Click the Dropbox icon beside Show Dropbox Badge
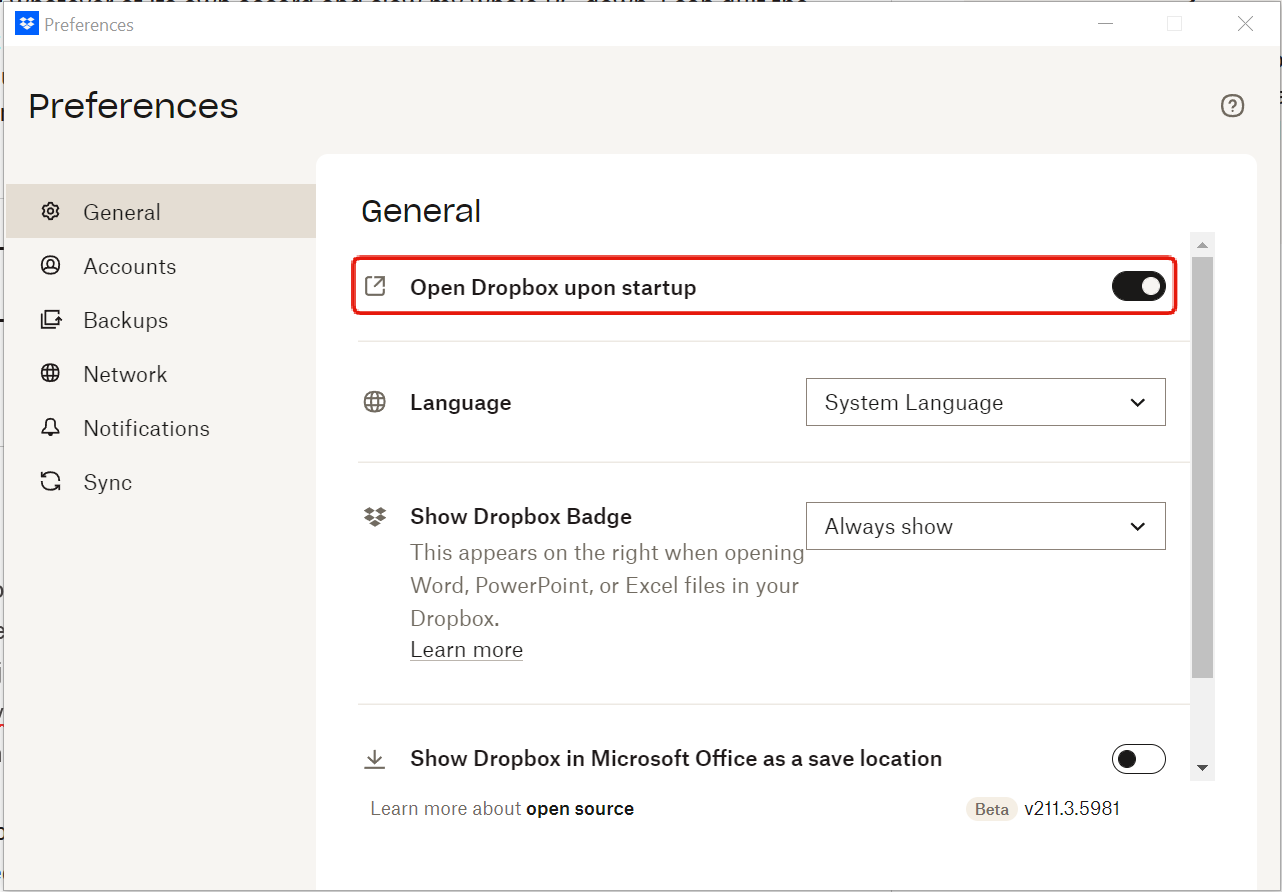 pyautogui.click(x=375, y=516)
